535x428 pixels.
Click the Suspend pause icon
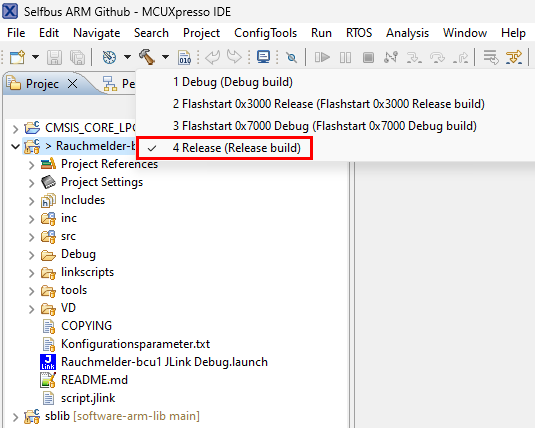345,57
